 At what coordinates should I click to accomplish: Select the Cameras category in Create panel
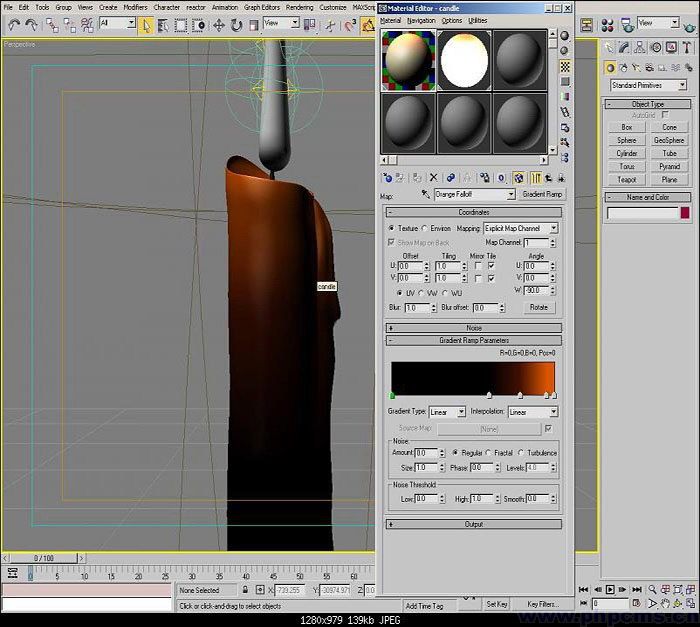(650, 68)
